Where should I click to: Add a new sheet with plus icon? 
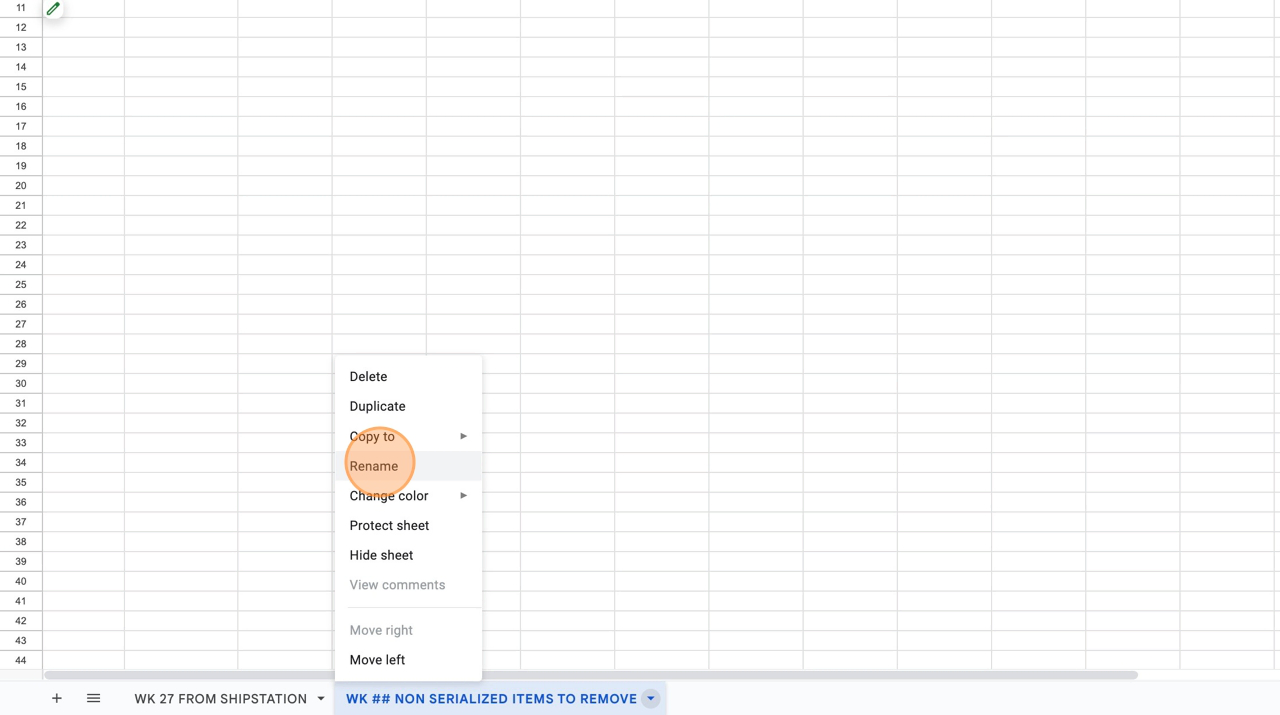(56, 698)
